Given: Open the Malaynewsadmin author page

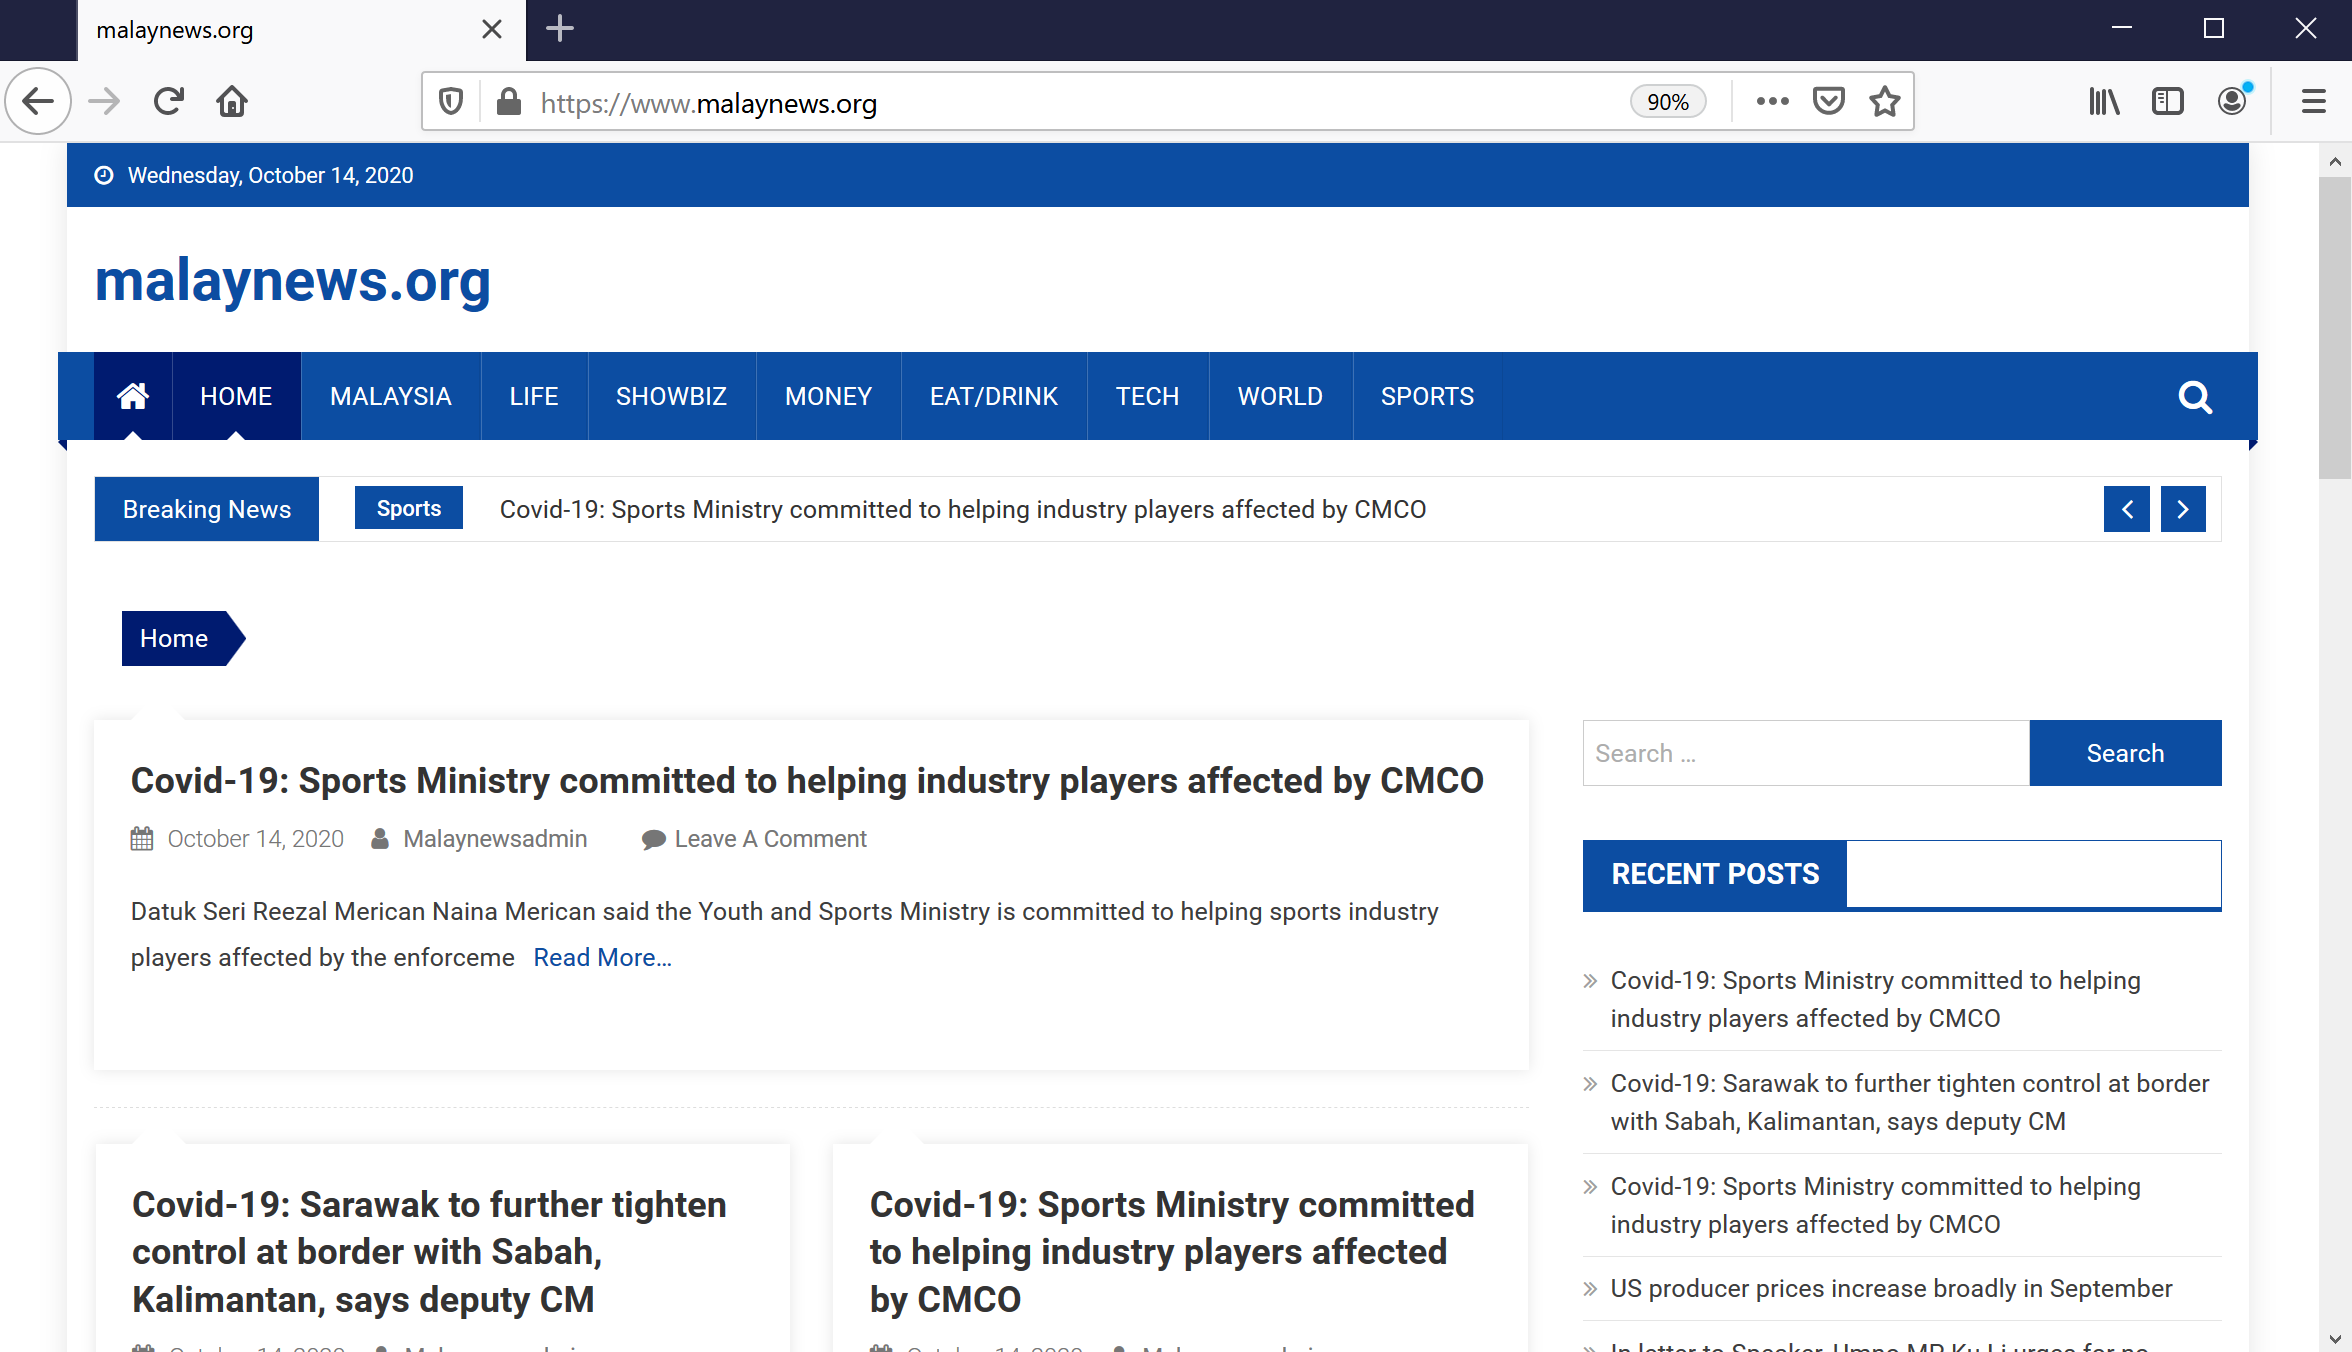Looking at the screenshot, I should coord(495,839).
